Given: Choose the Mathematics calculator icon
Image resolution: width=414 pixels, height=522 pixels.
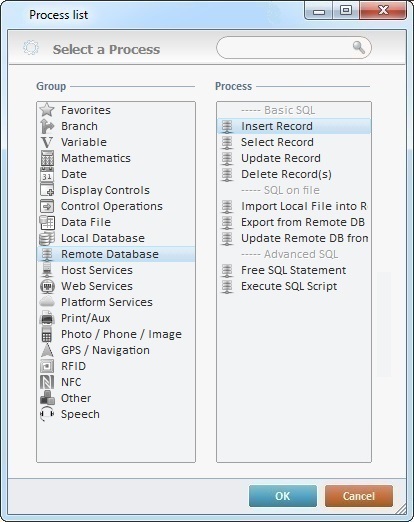Looking at the screenshot, I should pyautogui.click(x=47, y=158).
